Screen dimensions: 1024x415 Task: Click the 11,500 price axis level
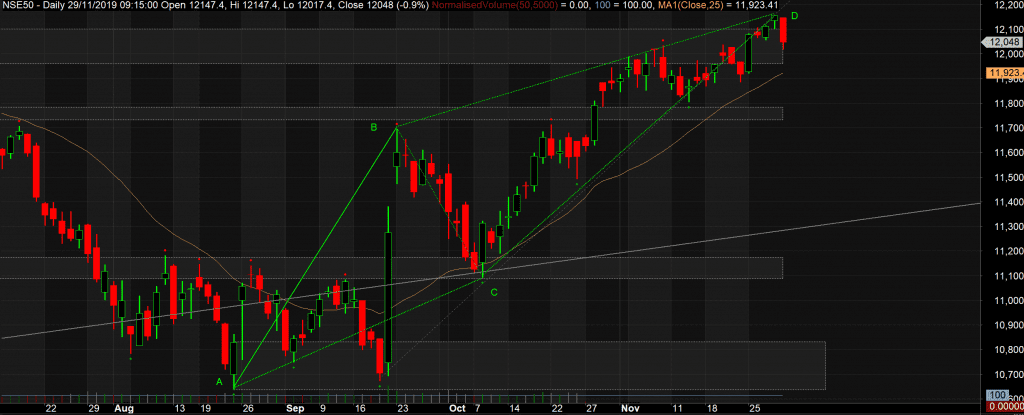click(x=1005, y=177)
